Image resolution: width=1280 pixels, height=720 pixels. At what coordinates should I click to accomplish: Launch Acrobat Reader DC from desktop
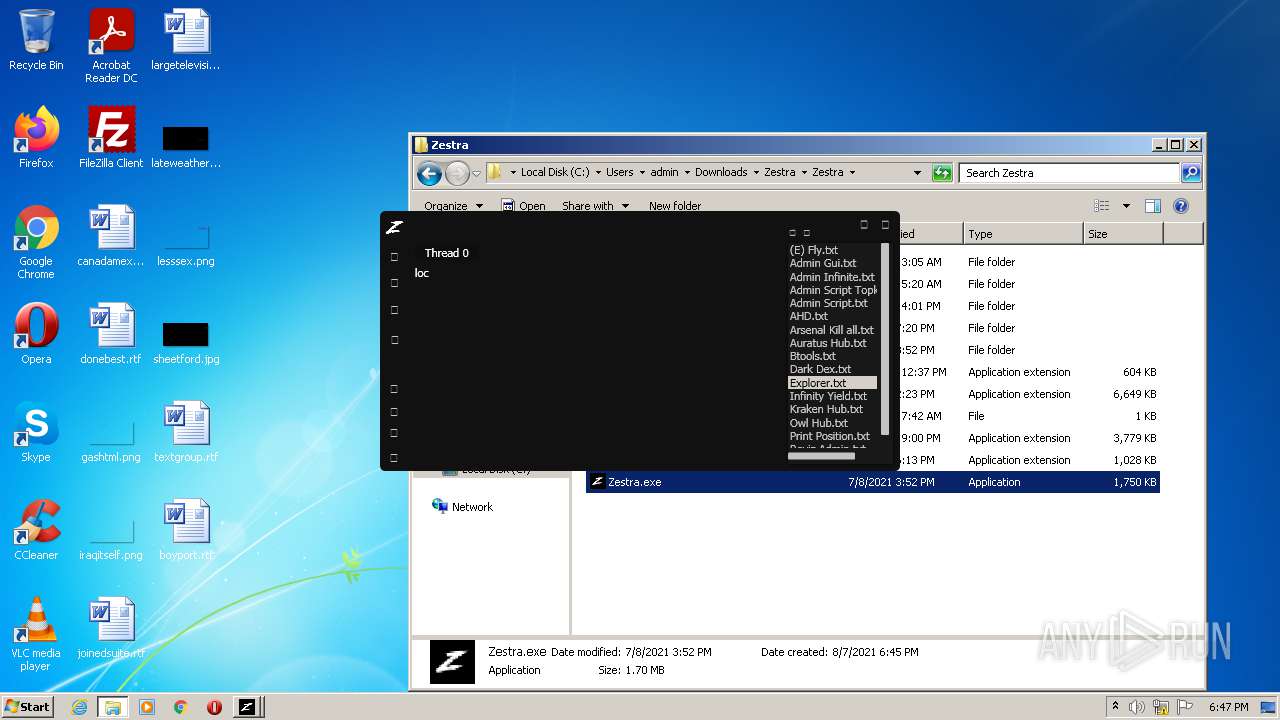(111, 46)
